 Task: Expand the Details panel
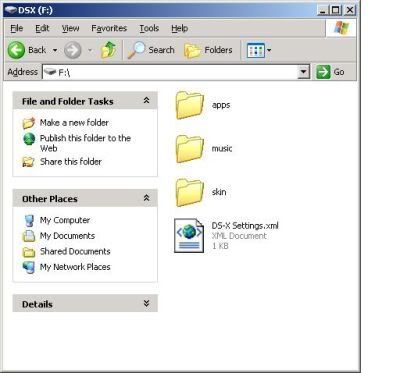click(146, 303)
